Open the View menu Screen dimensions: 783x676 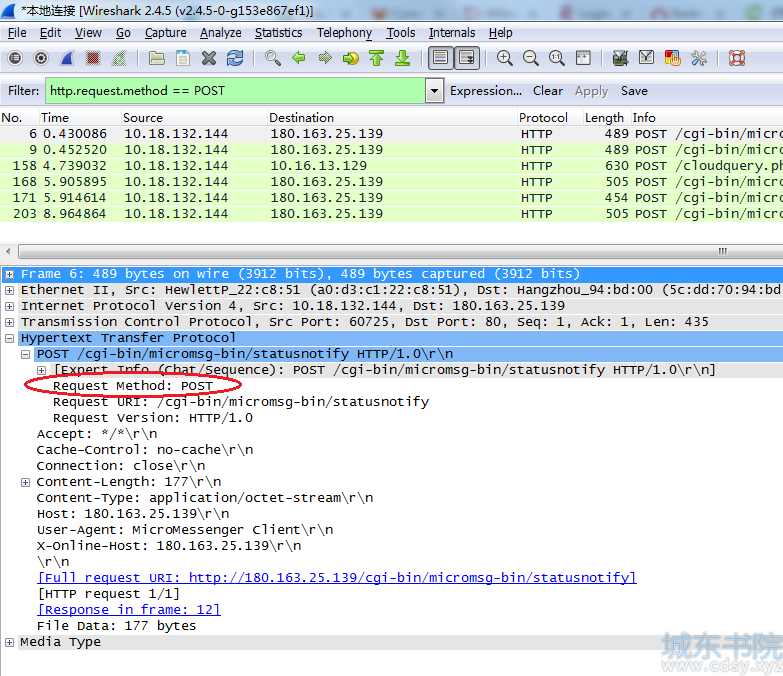coord(88,33)
